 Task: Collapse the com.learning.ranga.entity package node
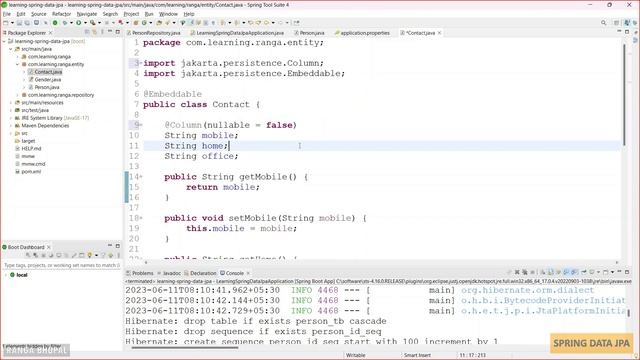click(18, 64)
